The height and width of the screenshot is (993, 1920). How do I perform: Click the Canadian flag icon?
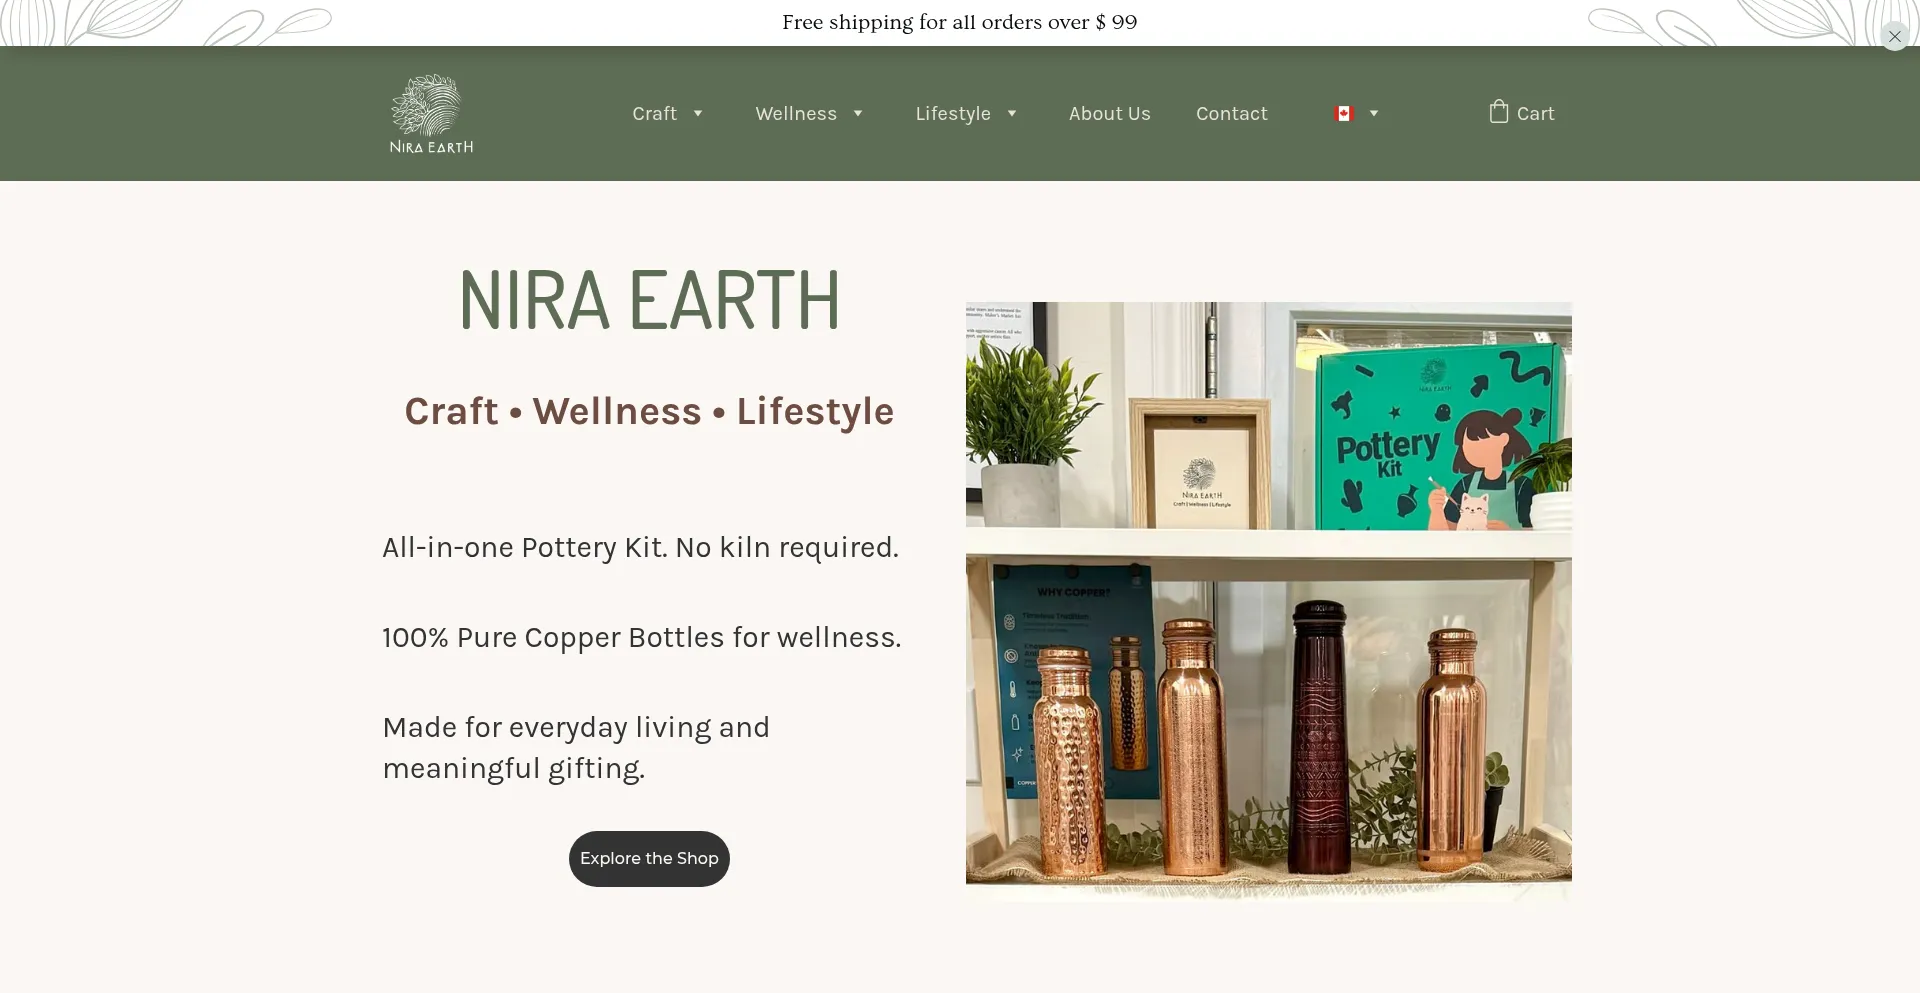pyautogui.click(x=1343, y=114)
